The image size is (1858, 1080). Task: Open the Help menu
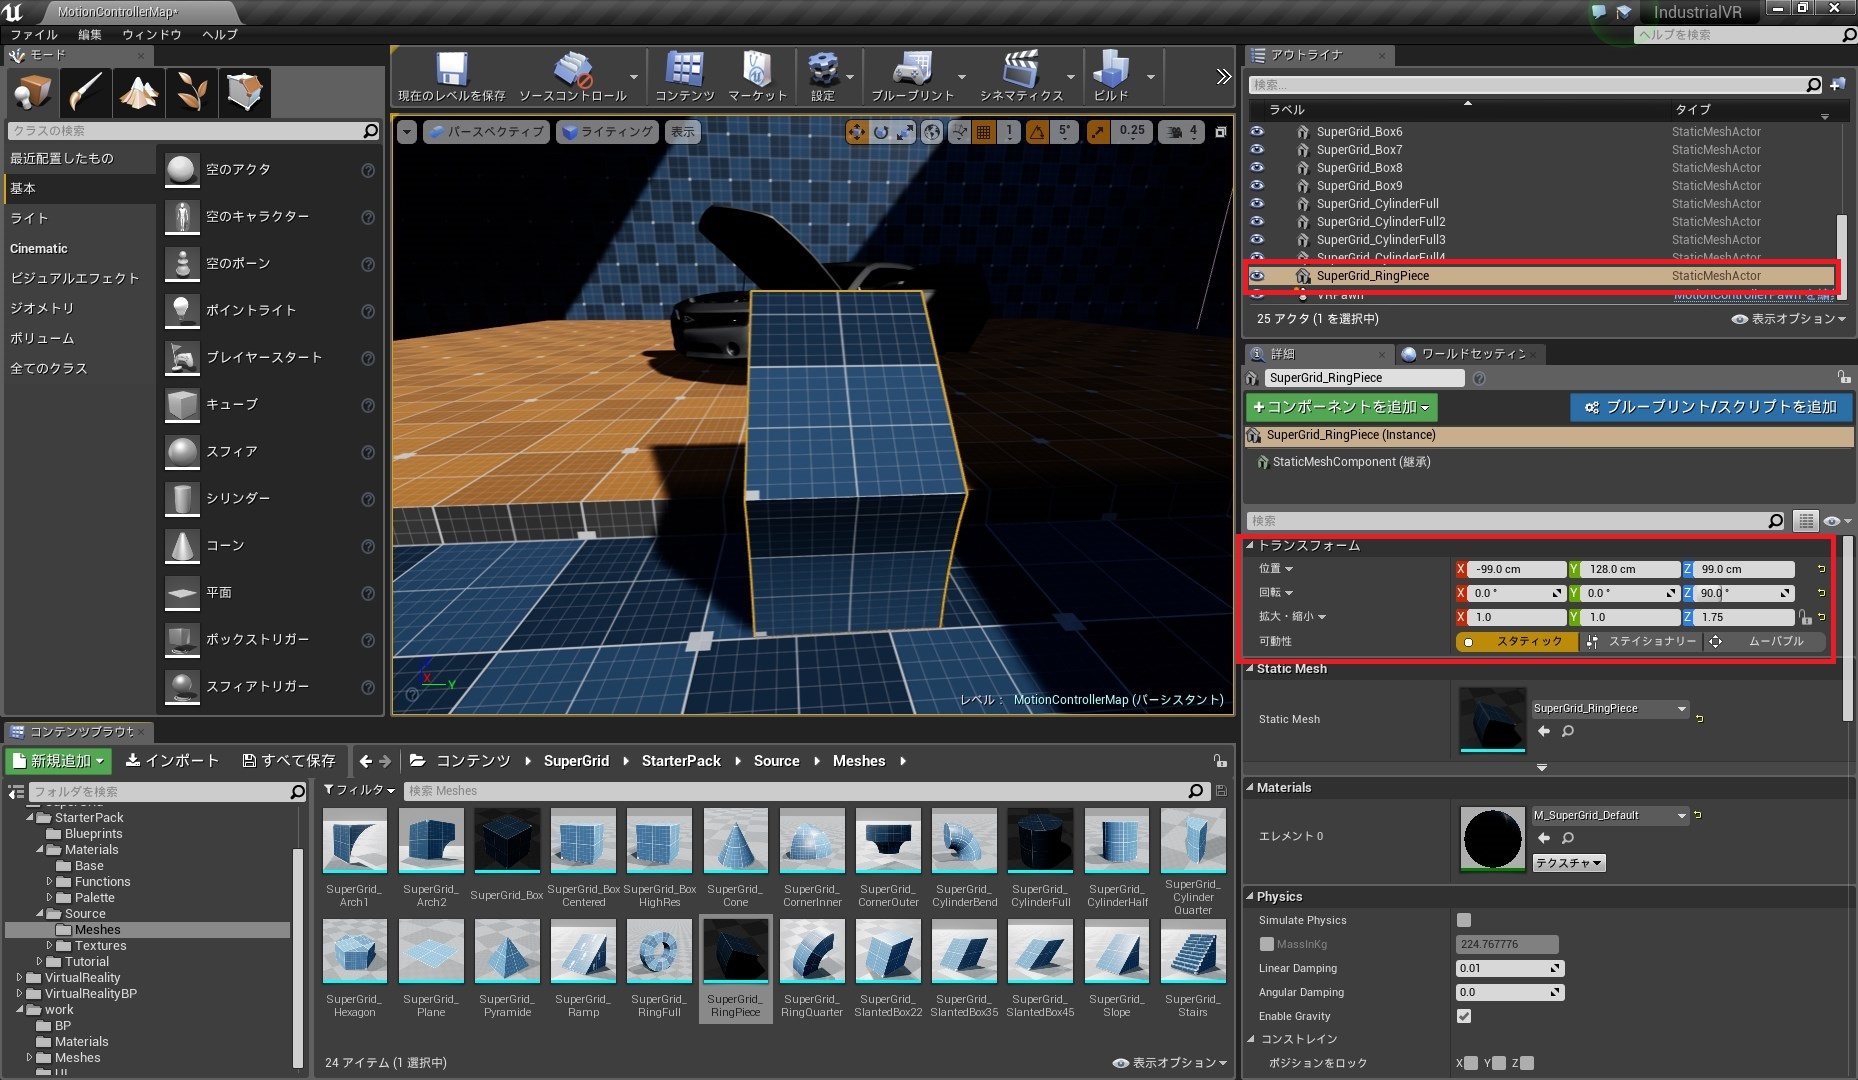[220, 34]
